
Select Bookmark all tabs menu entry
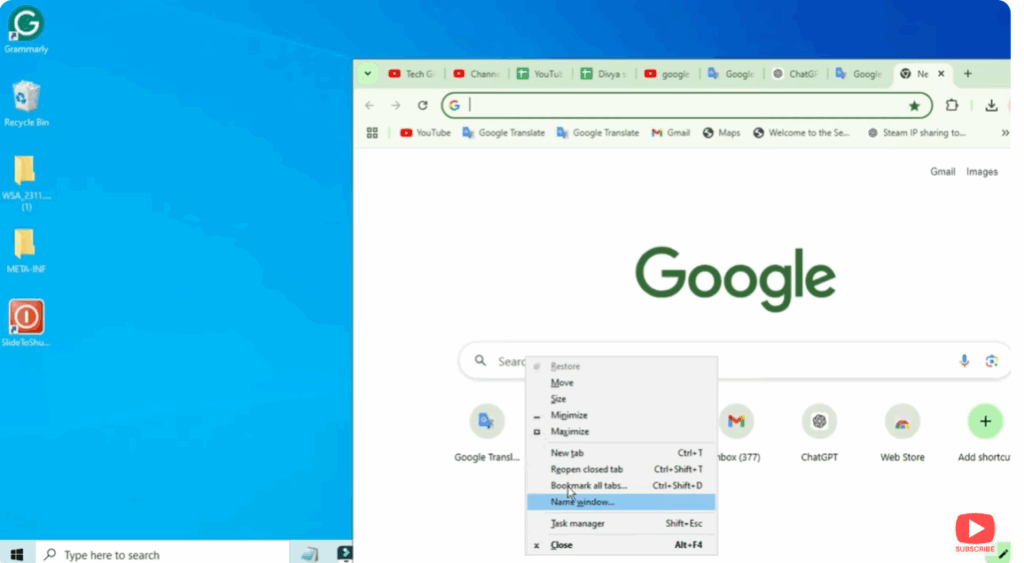(x=620, y=485)
